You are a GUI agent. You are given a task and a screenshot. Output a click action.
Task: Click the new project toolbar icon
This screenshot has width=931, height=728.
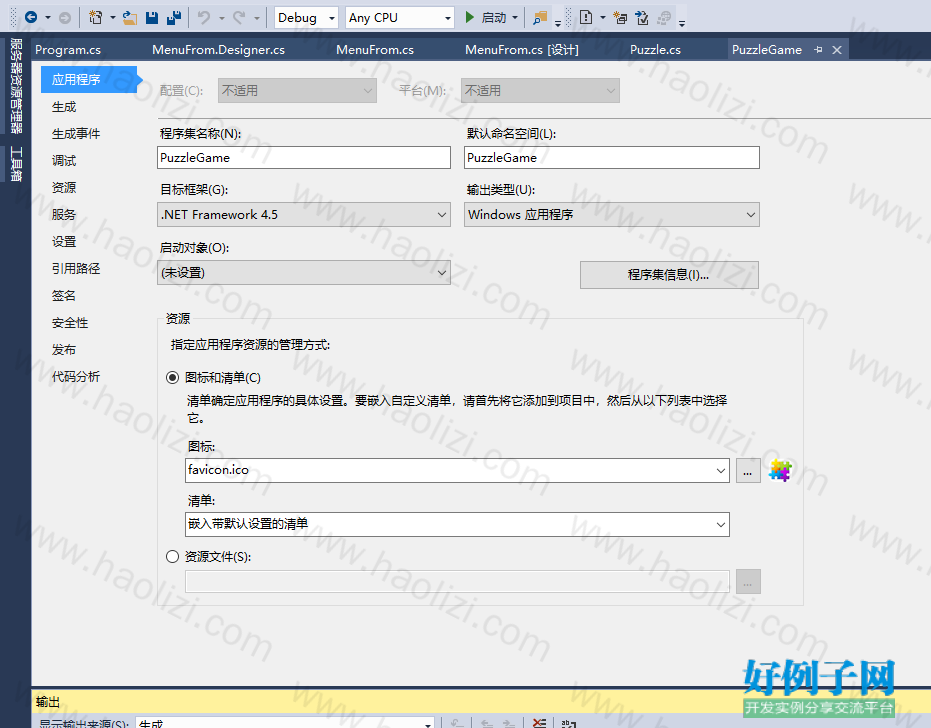[95, 18]
